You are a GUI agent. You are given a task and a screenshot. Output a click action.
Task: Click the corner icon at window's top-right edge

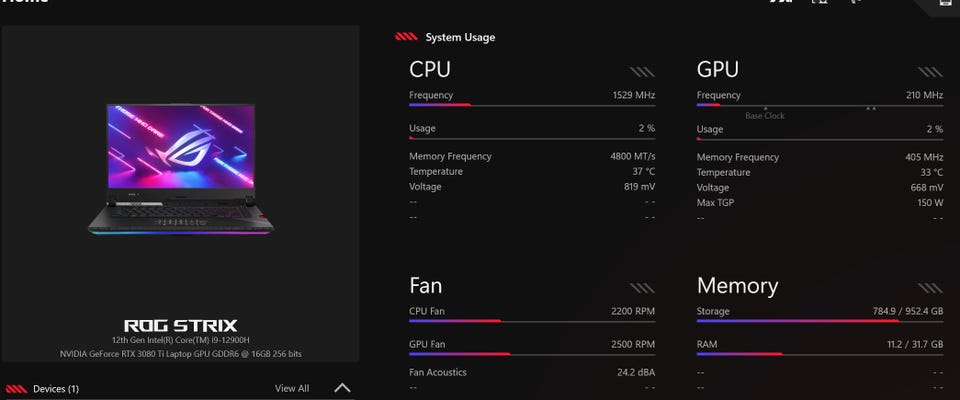click(945, 4)
